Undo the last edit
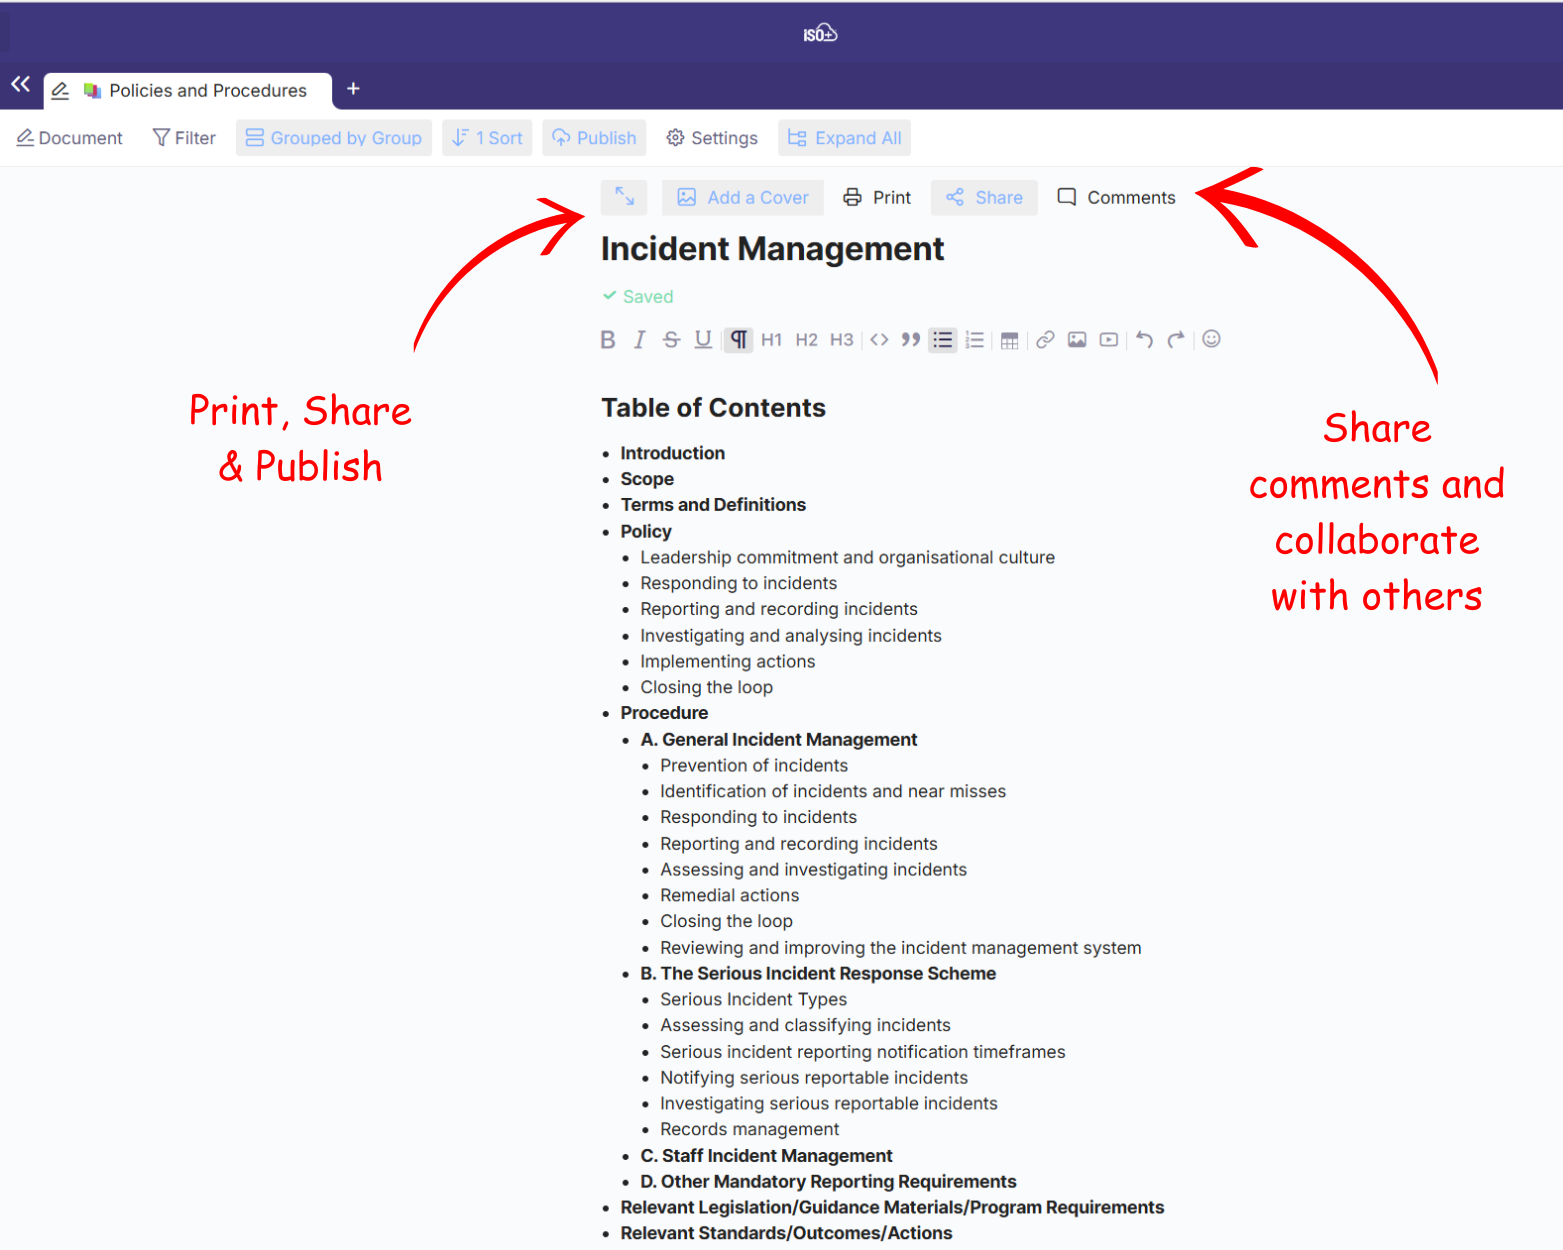 tap(1144, 340)
